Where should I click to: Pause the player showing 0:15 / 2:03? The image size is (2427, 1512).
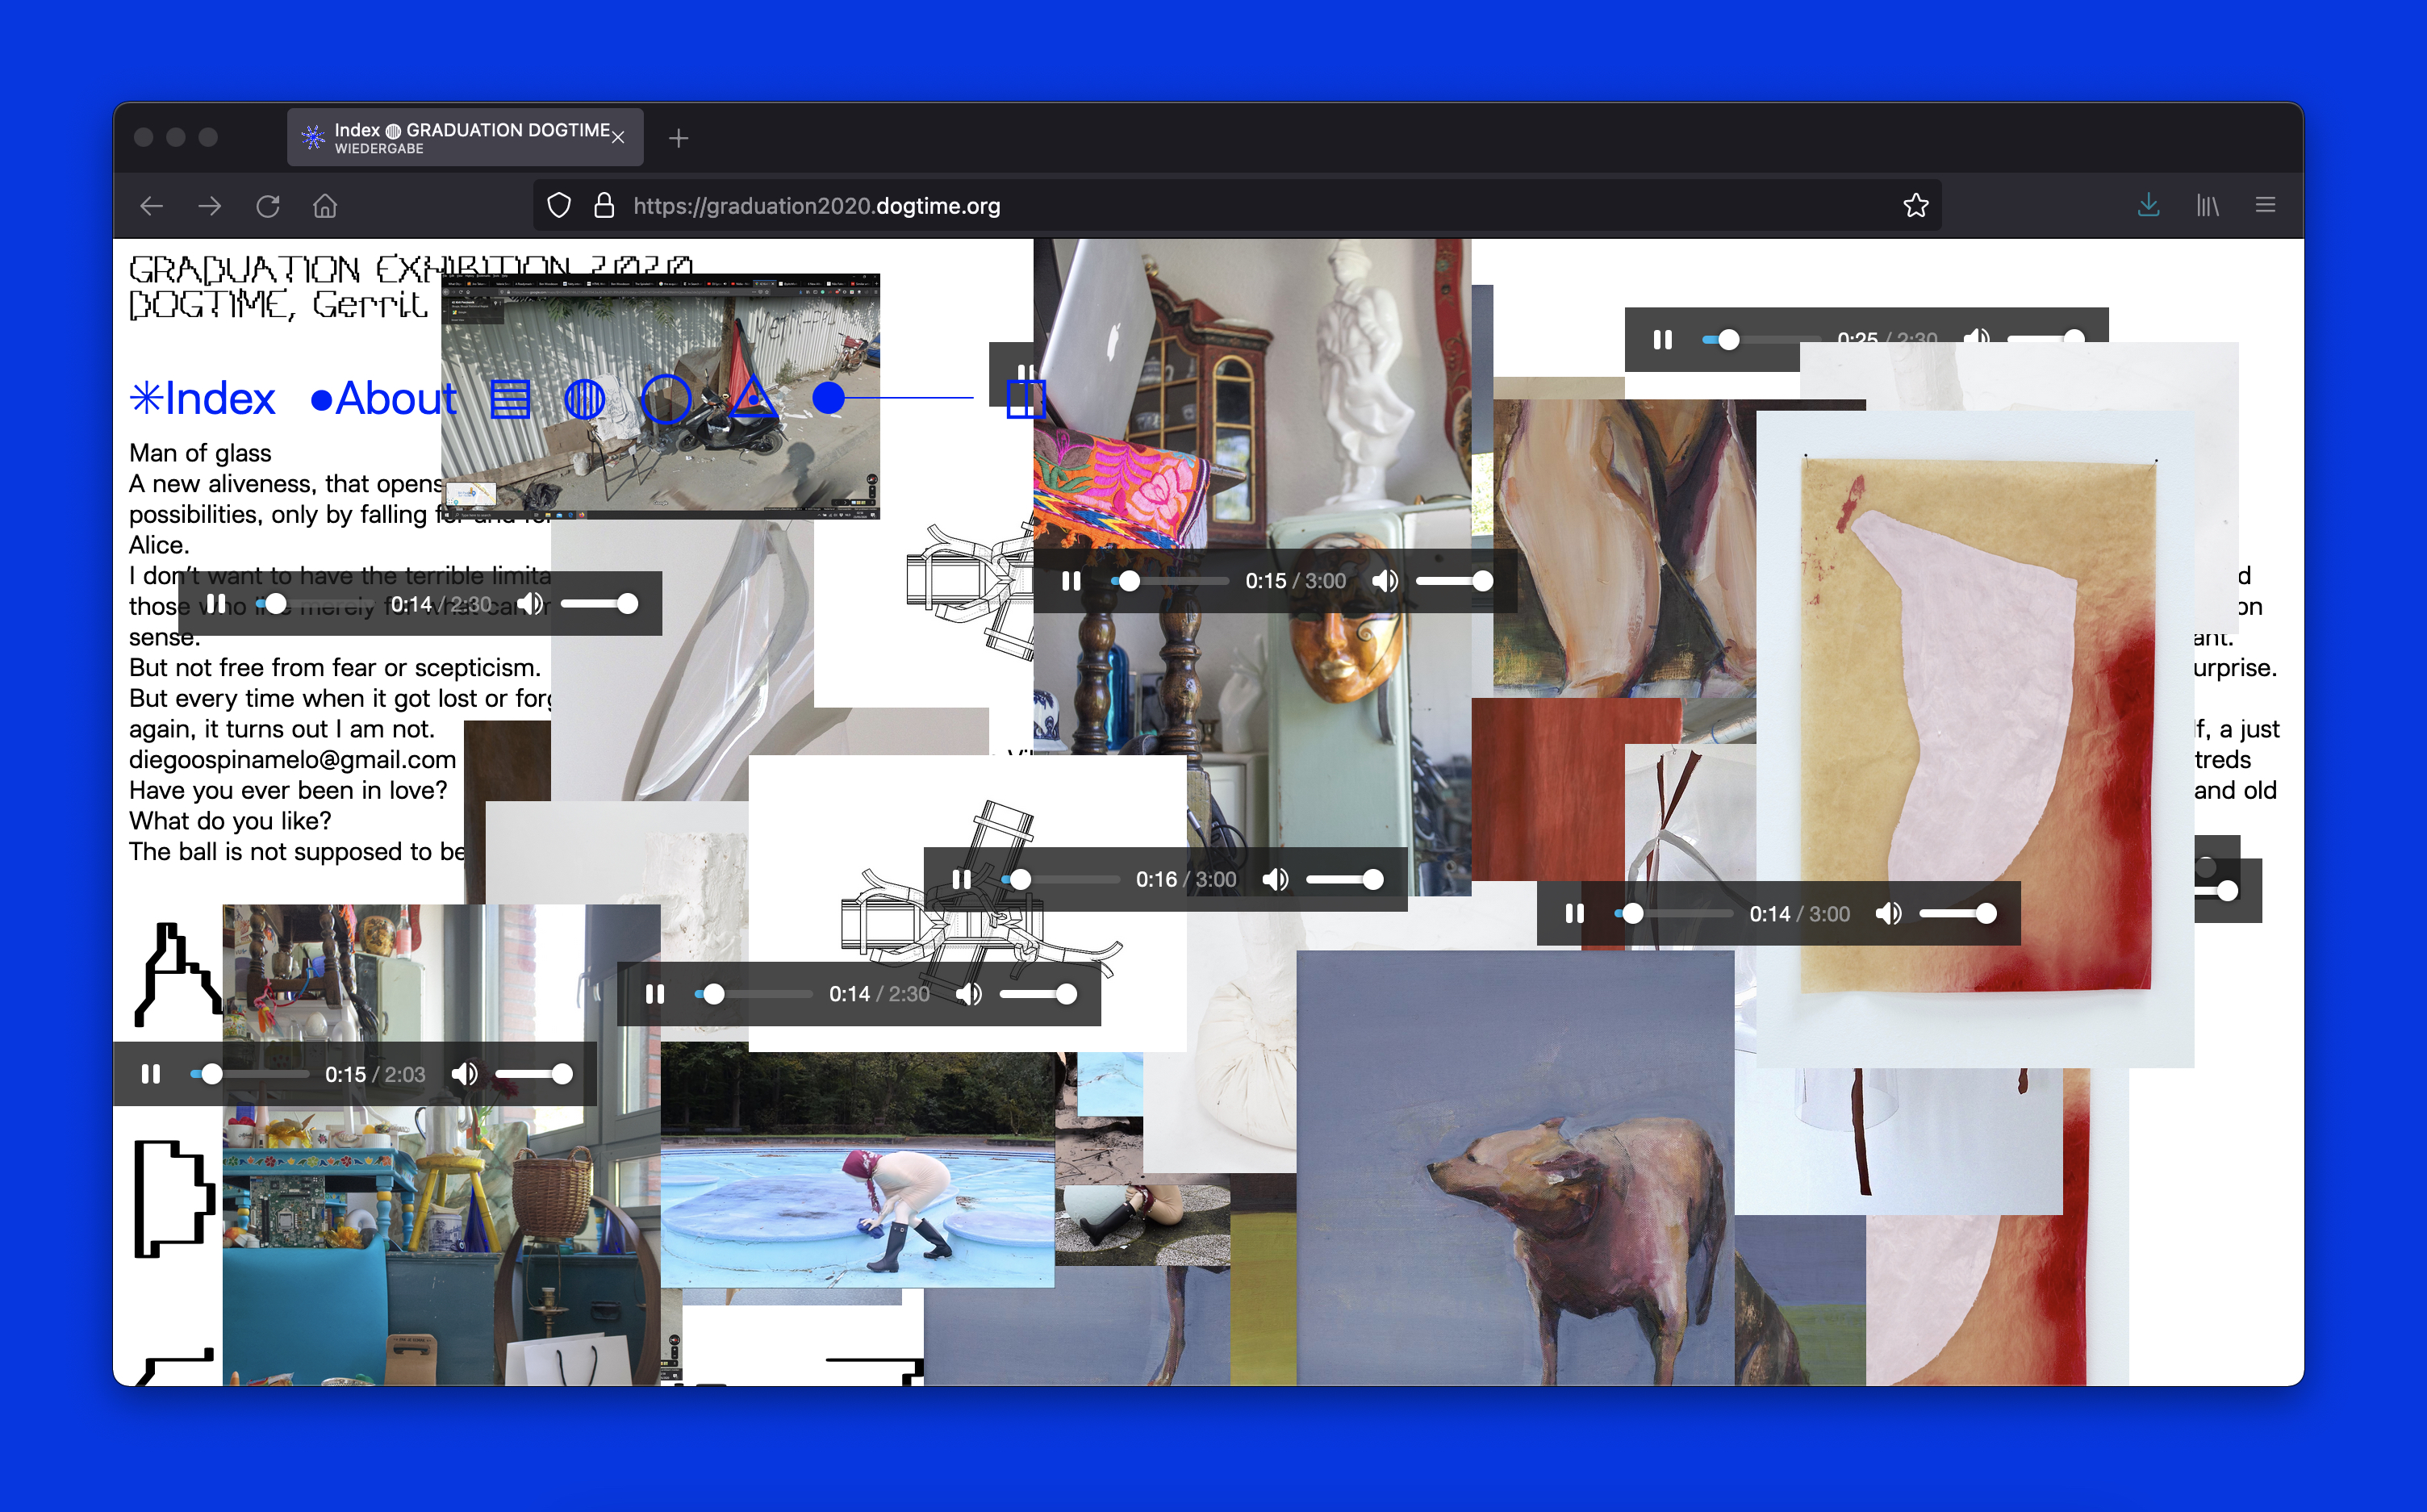click(151, 1074)
